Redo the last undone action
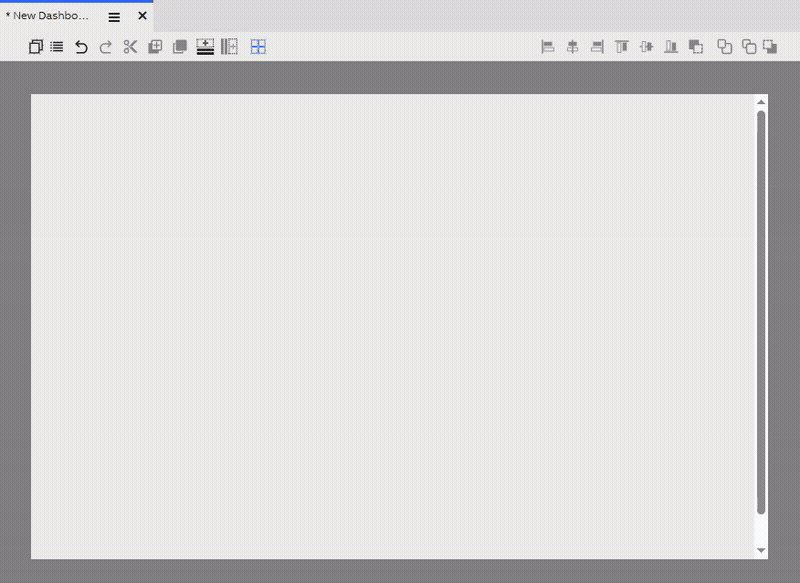Image resolution: width=800 pixels, height=583 pixels. point(105,46)
